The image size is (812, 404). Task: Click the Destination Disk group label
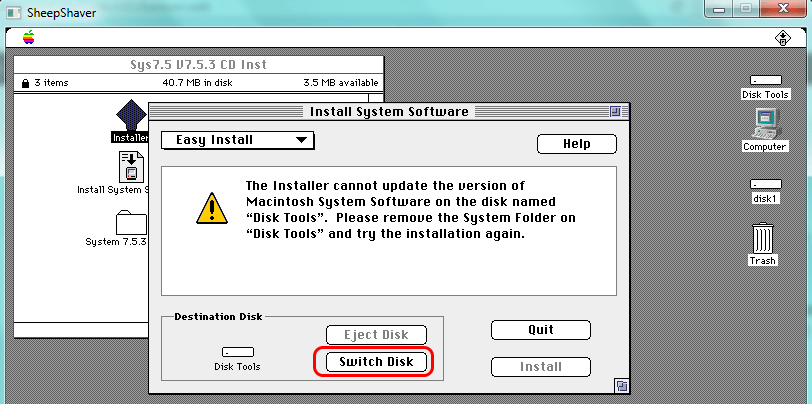pos(219,316)
